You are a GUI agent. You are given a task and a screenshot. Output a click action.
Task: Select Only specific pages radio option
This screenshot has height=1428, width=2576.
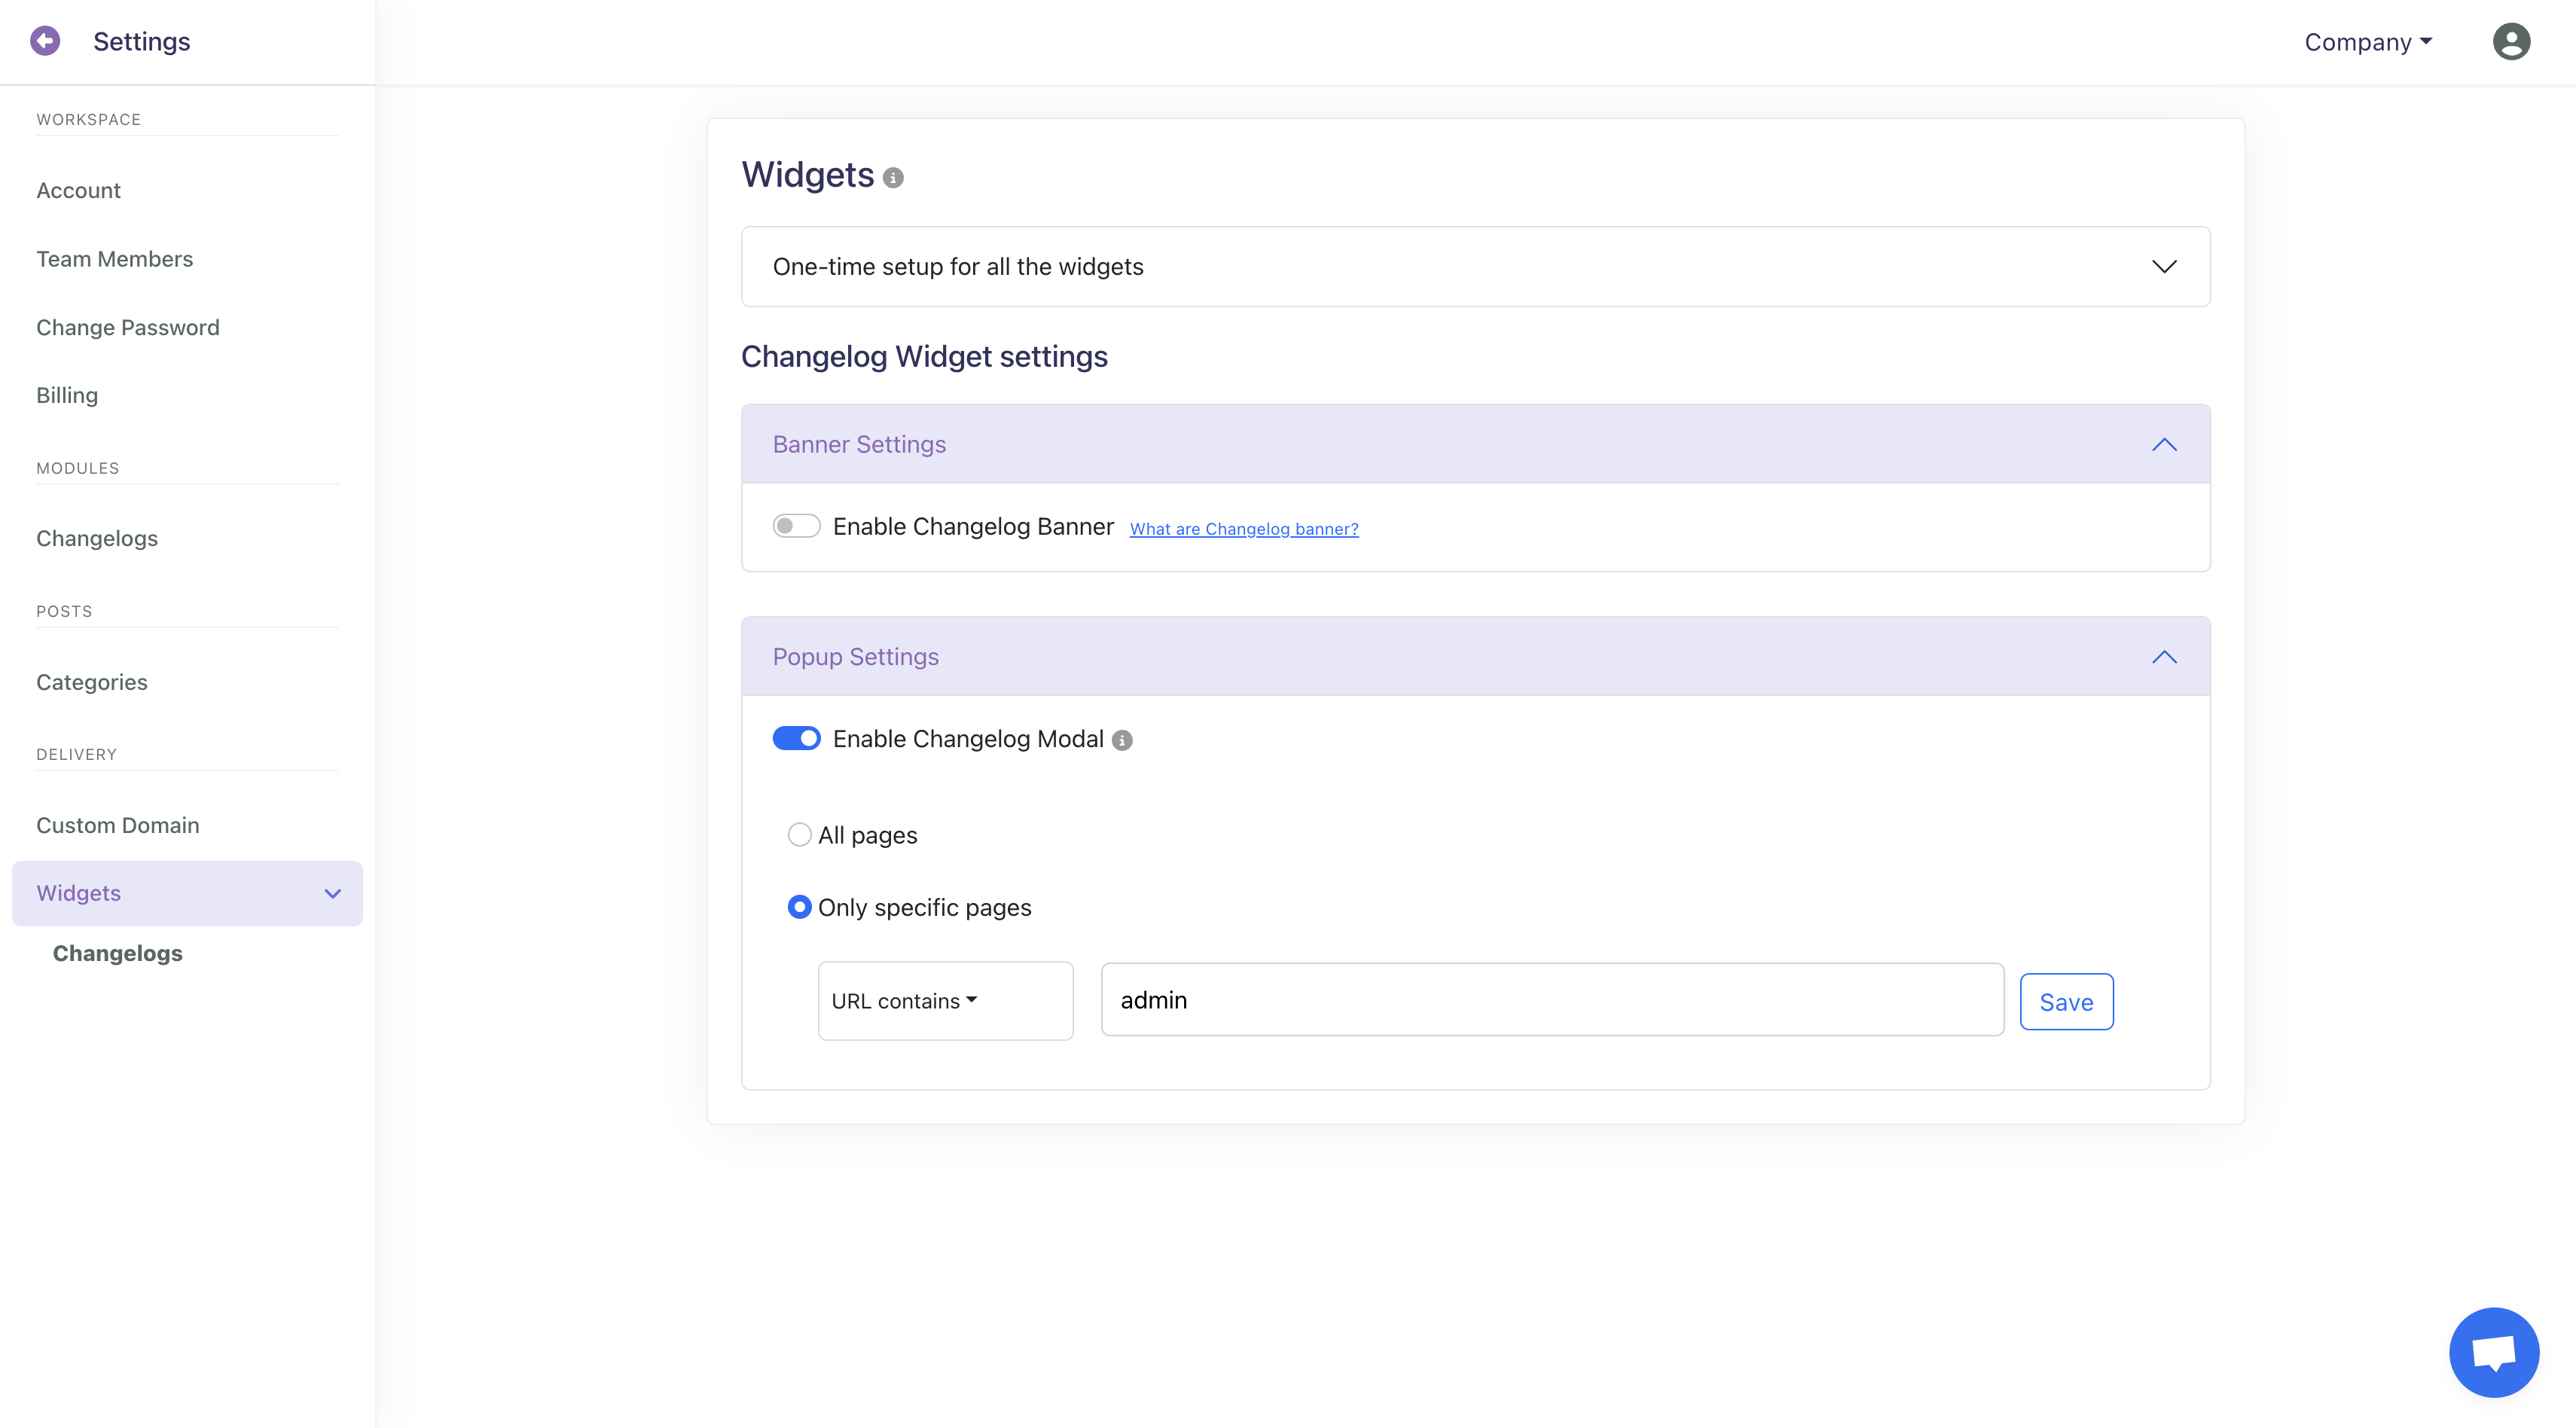[799, 907]
